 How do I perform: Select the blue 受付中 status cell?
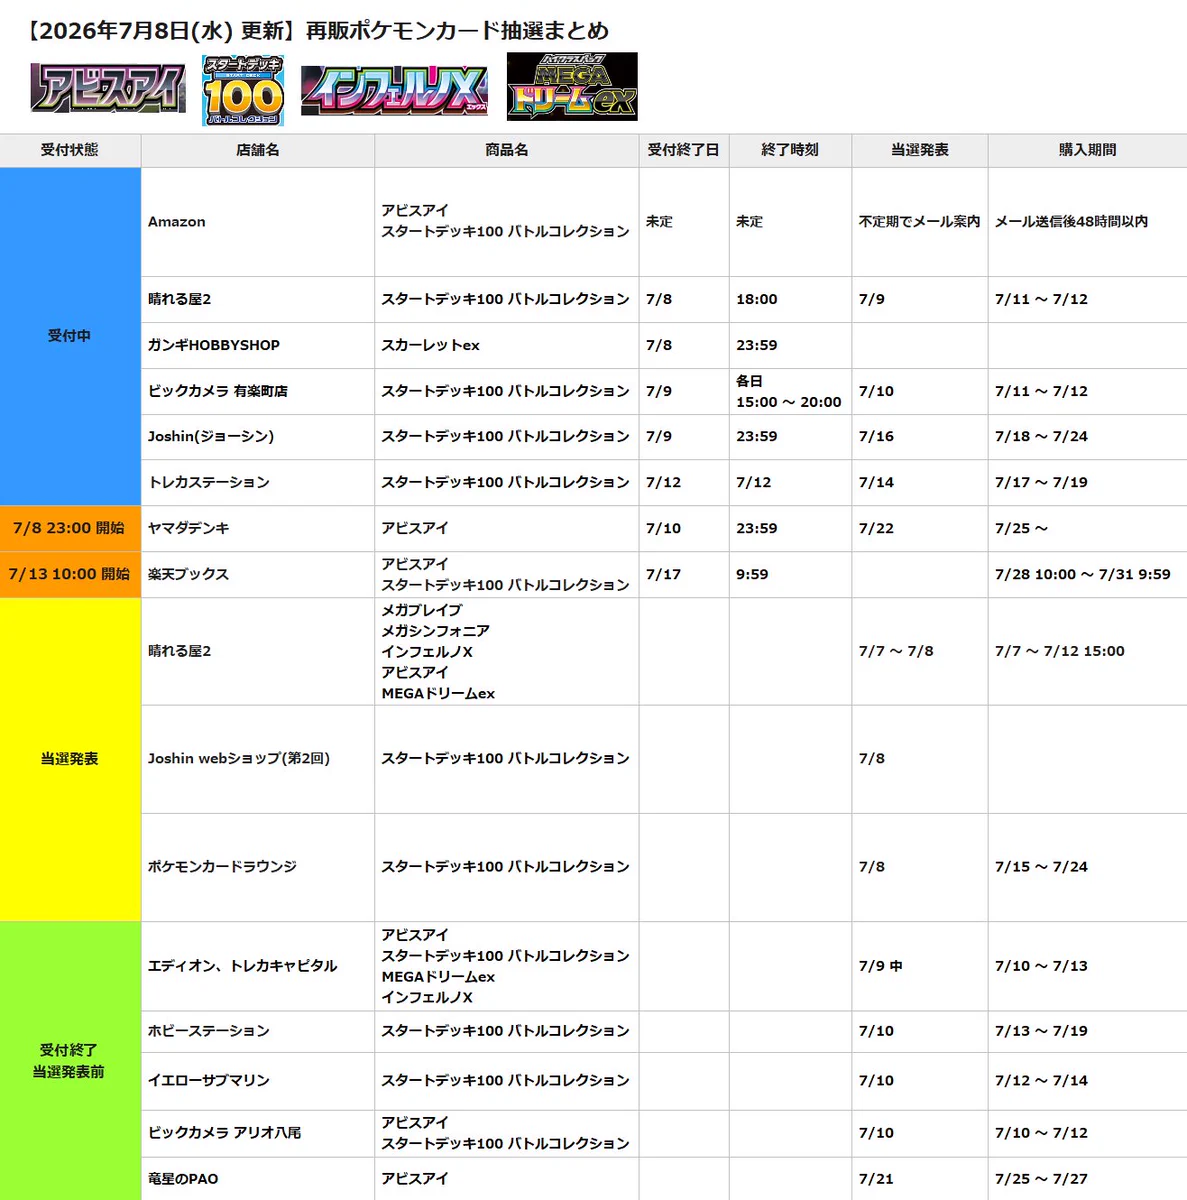click(70, 336)
